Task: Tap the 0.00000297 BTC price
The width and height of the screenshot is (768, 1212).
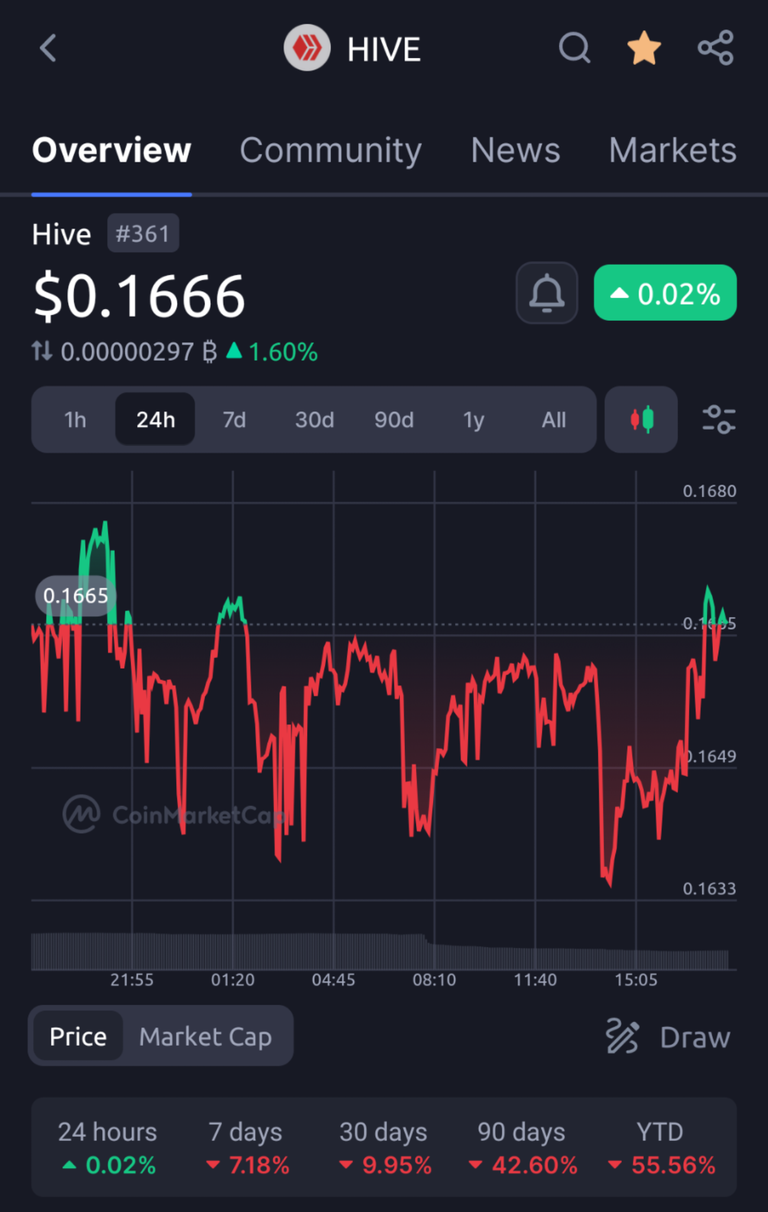Action: [x=139, y=352]
